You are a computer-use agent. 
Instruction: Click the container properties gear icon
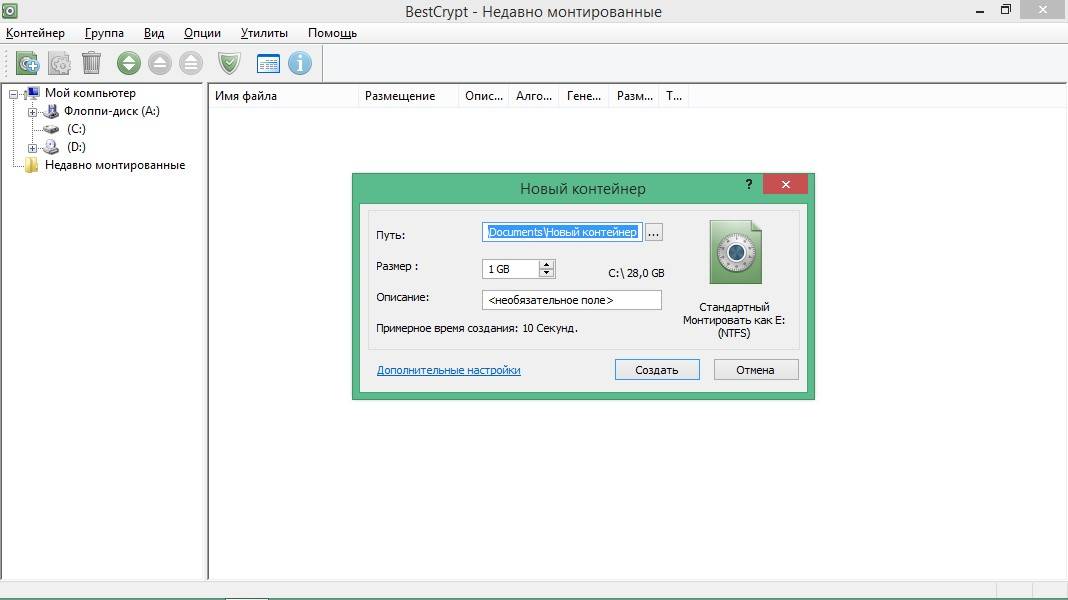point(59,63)
